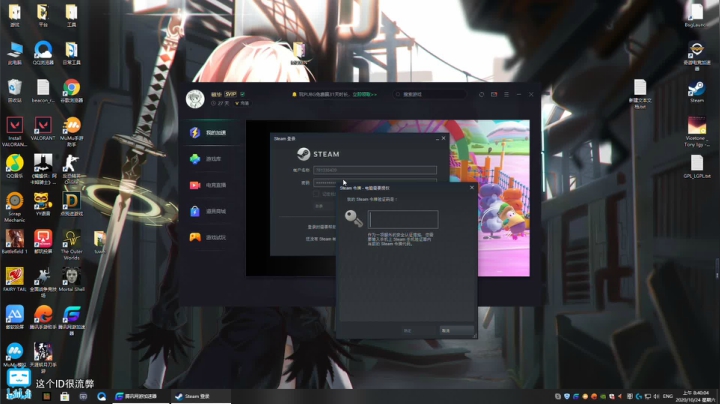
Task: Select the GPL_LGPL.txt file on desktop
Action: [697, 167]
